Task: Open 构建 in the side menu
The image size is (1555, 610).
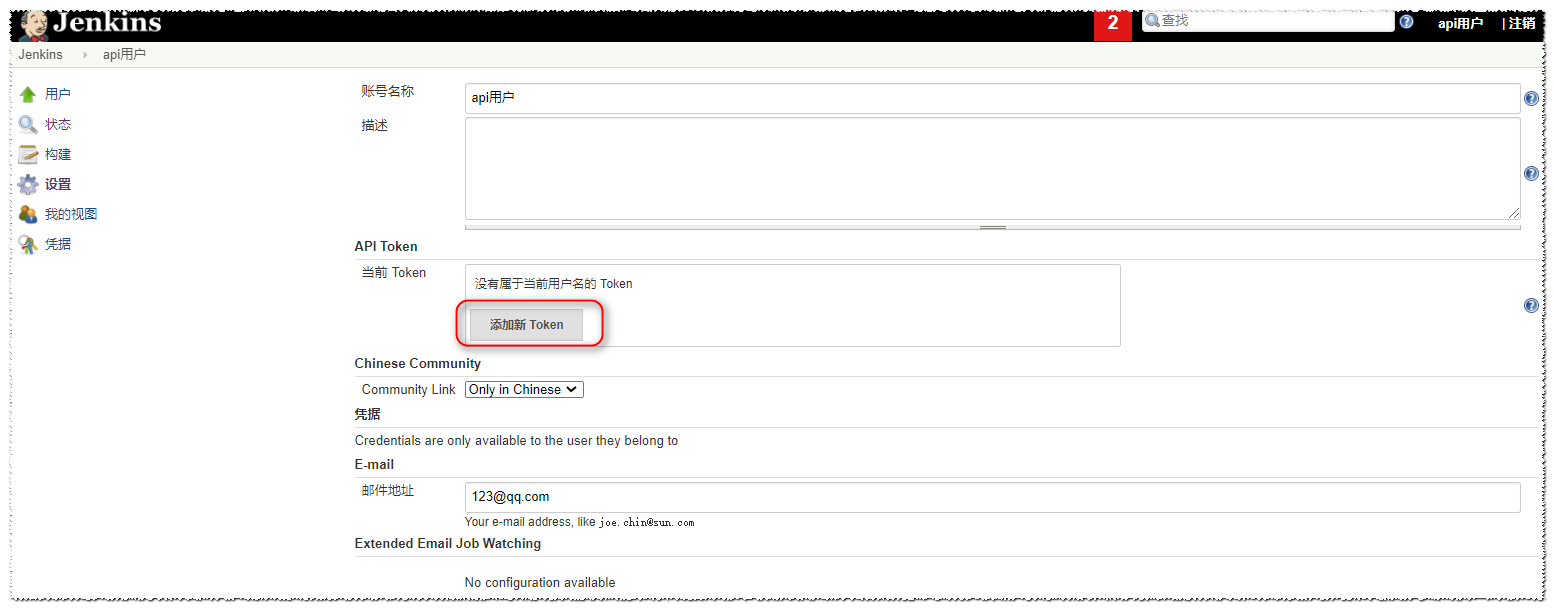Action: pos(58,155)
